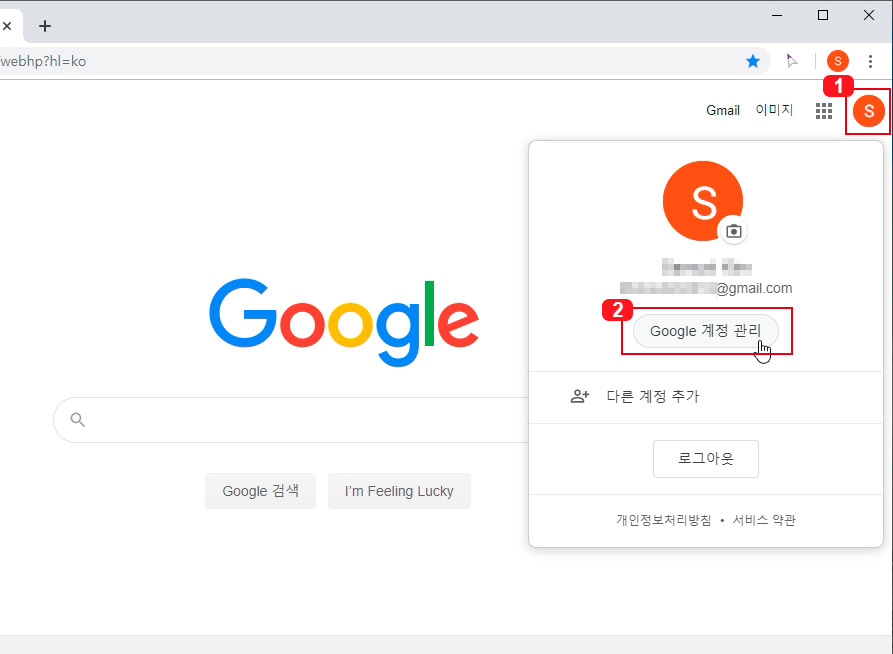Click the Google 검색 button

tap(260, 491)
